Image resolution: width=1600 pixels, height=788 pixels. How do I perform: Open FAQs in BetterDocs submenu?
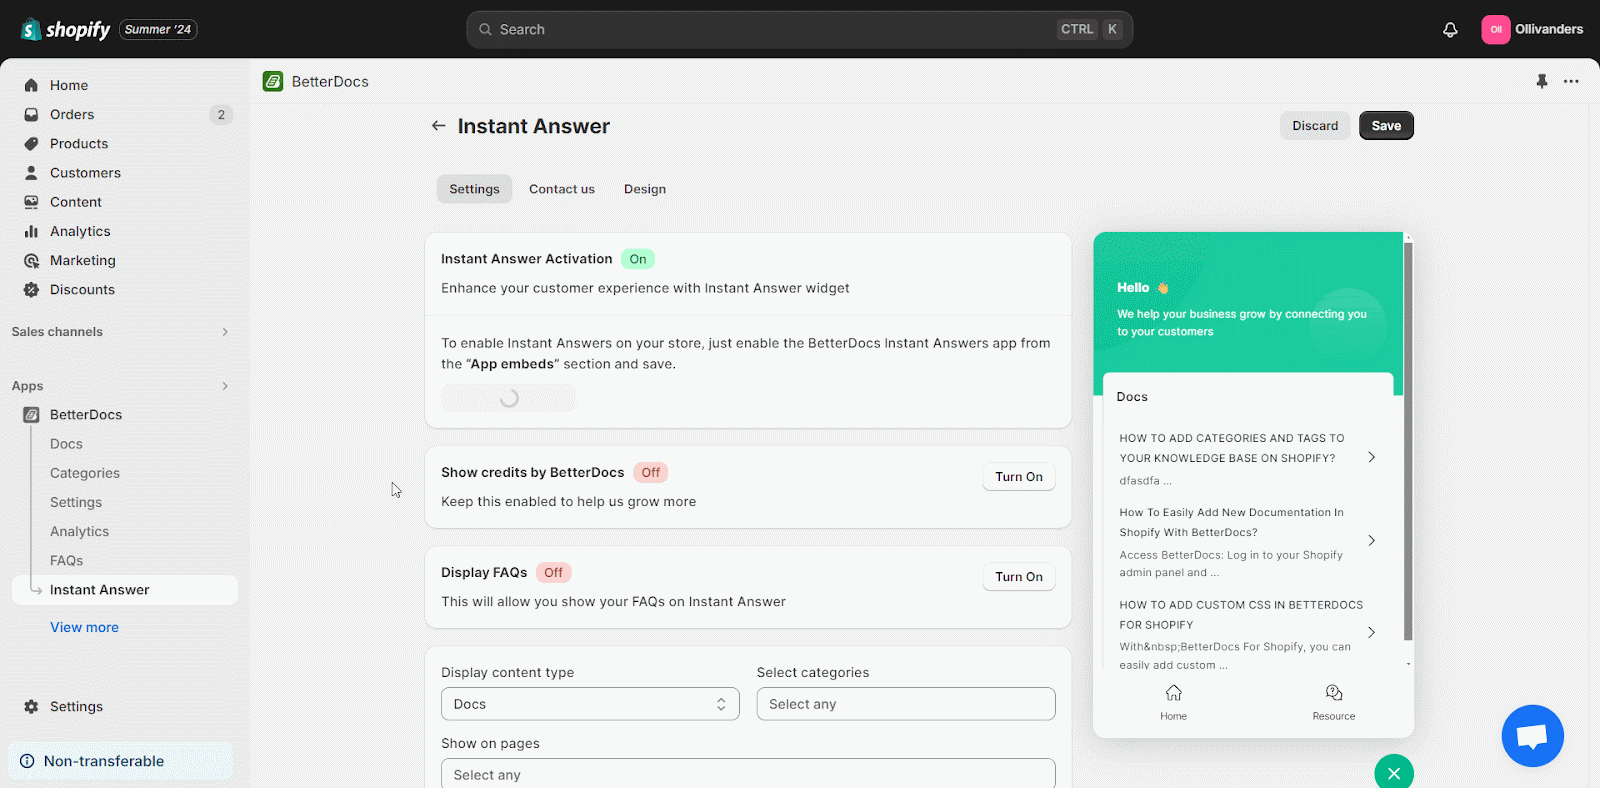[x=67, y=561]
